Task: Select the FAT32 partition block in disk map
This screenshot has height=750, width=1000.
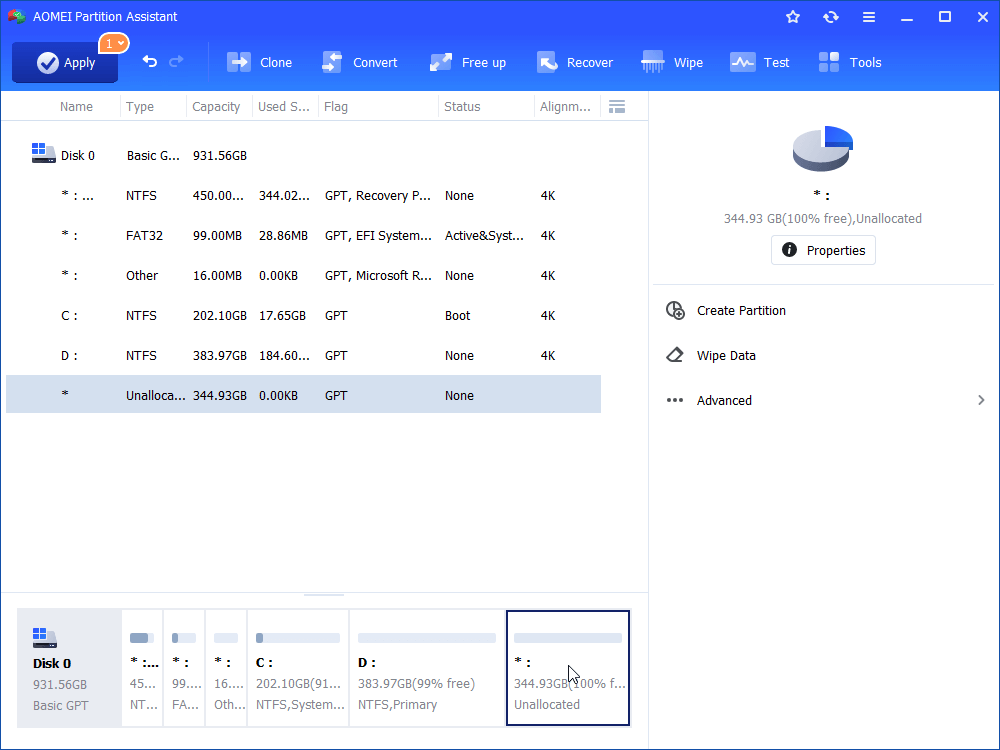Action: click(x=184, y=668)
